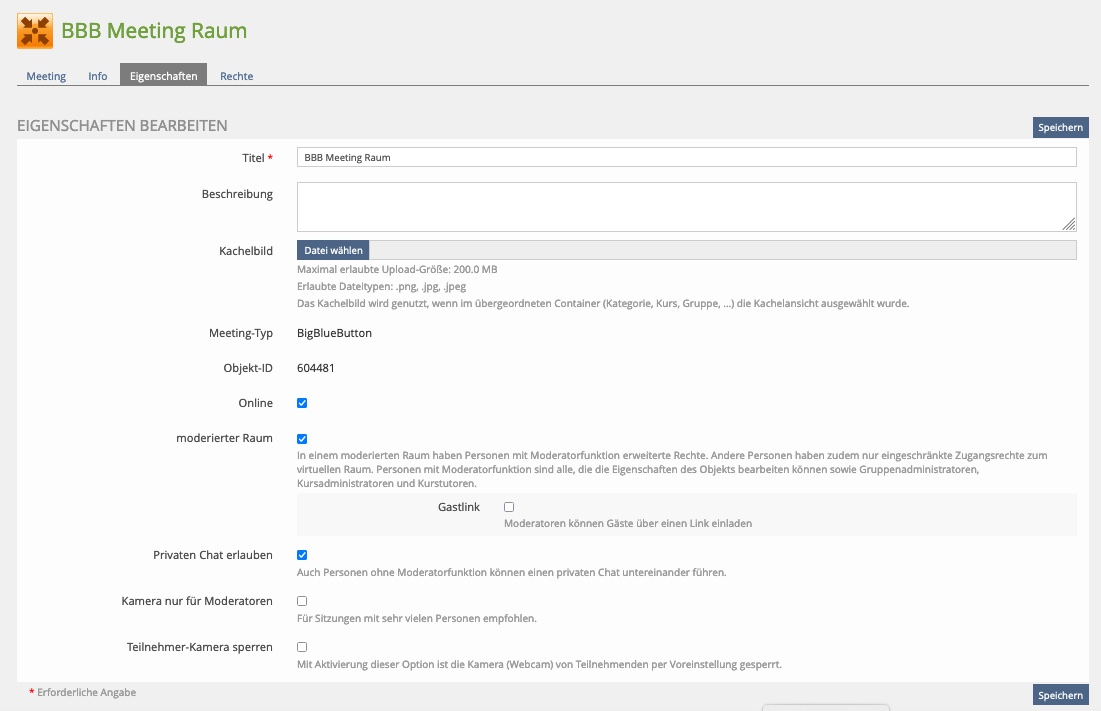Screen dimensions: 1101x711
Task: Check the Teilnehmer-Kamera sperren option
Action: (302, 647)
